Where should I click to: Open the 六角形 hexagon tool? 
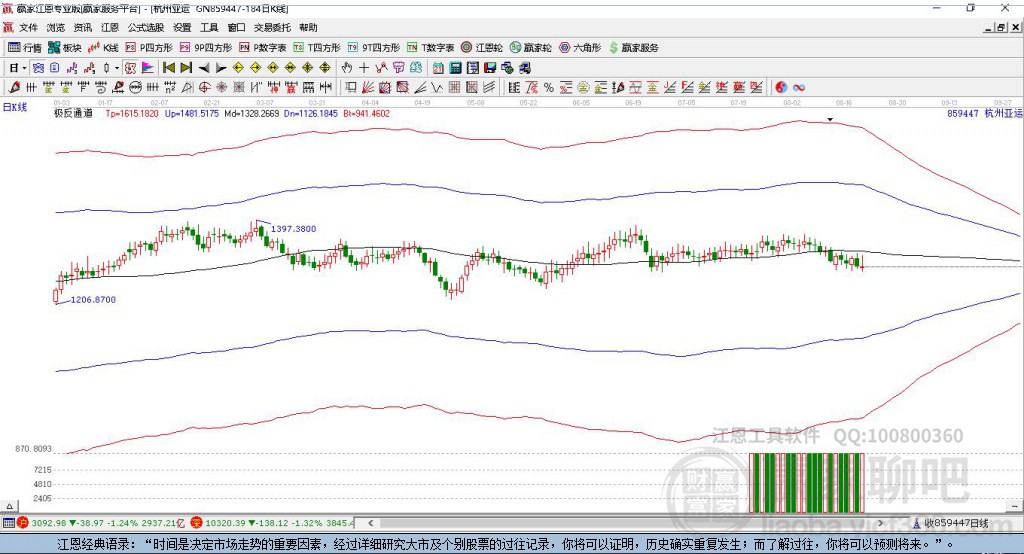(579, 48)
